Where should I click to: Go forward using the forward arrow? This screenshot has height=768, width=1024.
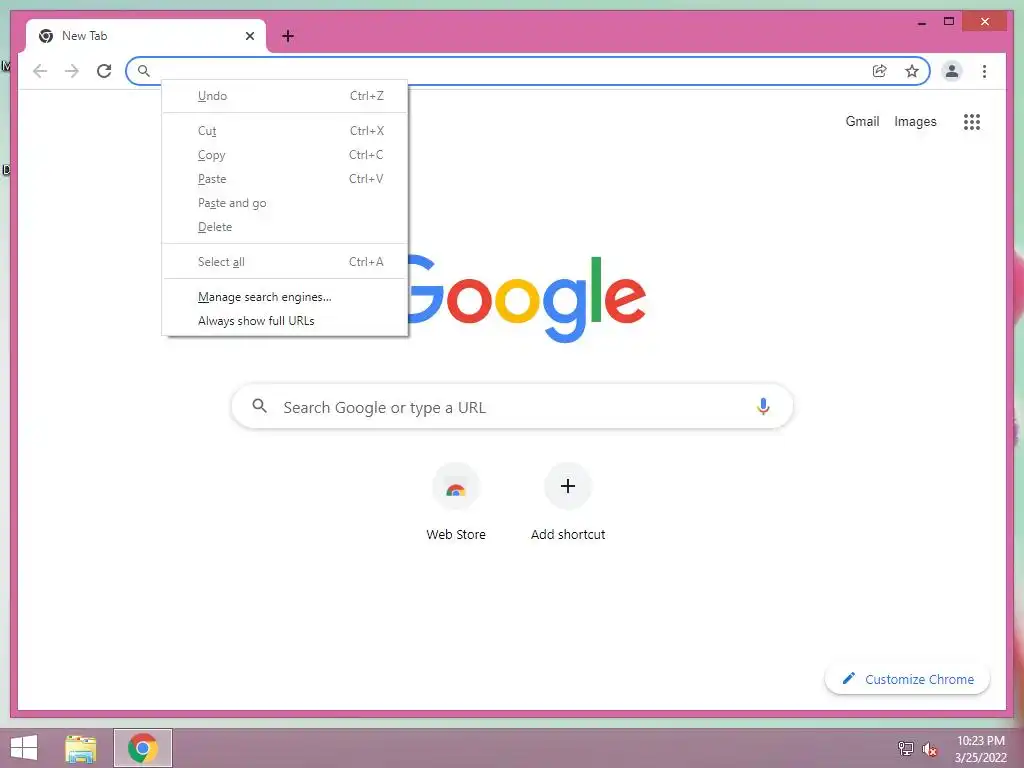pyautogui.click(x=72, y=71)
